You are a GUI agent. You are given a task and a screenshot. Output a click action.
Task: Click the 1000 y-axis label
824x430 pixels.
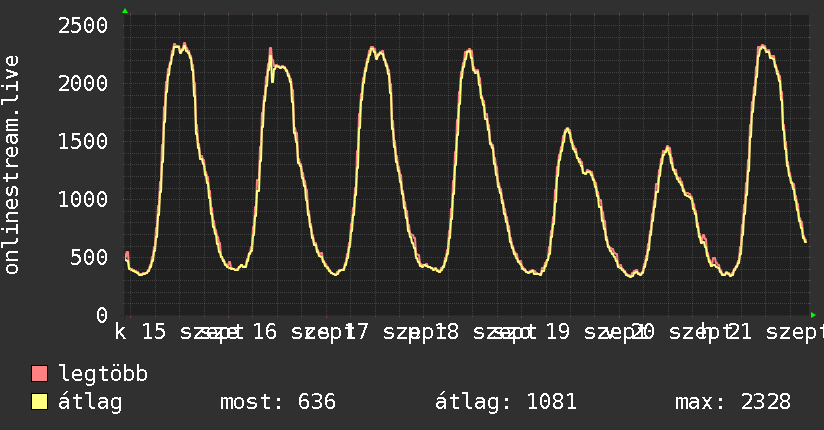point(83,199)
